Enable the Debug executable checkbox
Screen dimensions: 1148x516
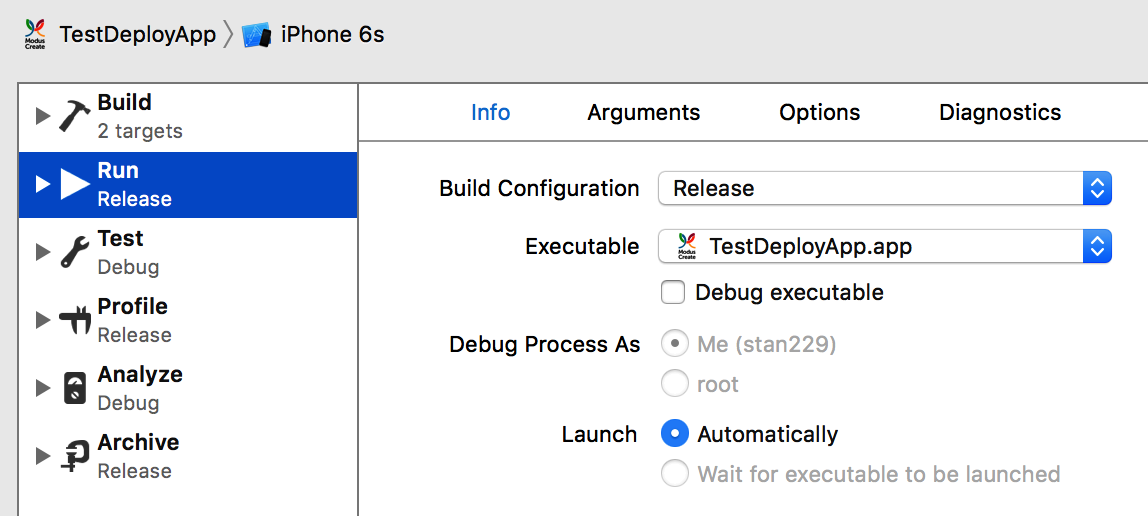click(674, 293)
